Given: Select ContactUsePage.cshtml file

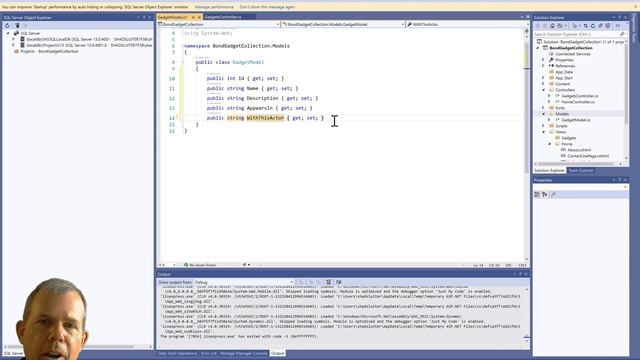Looking at the screenshot, I should [x=584, y=156].
